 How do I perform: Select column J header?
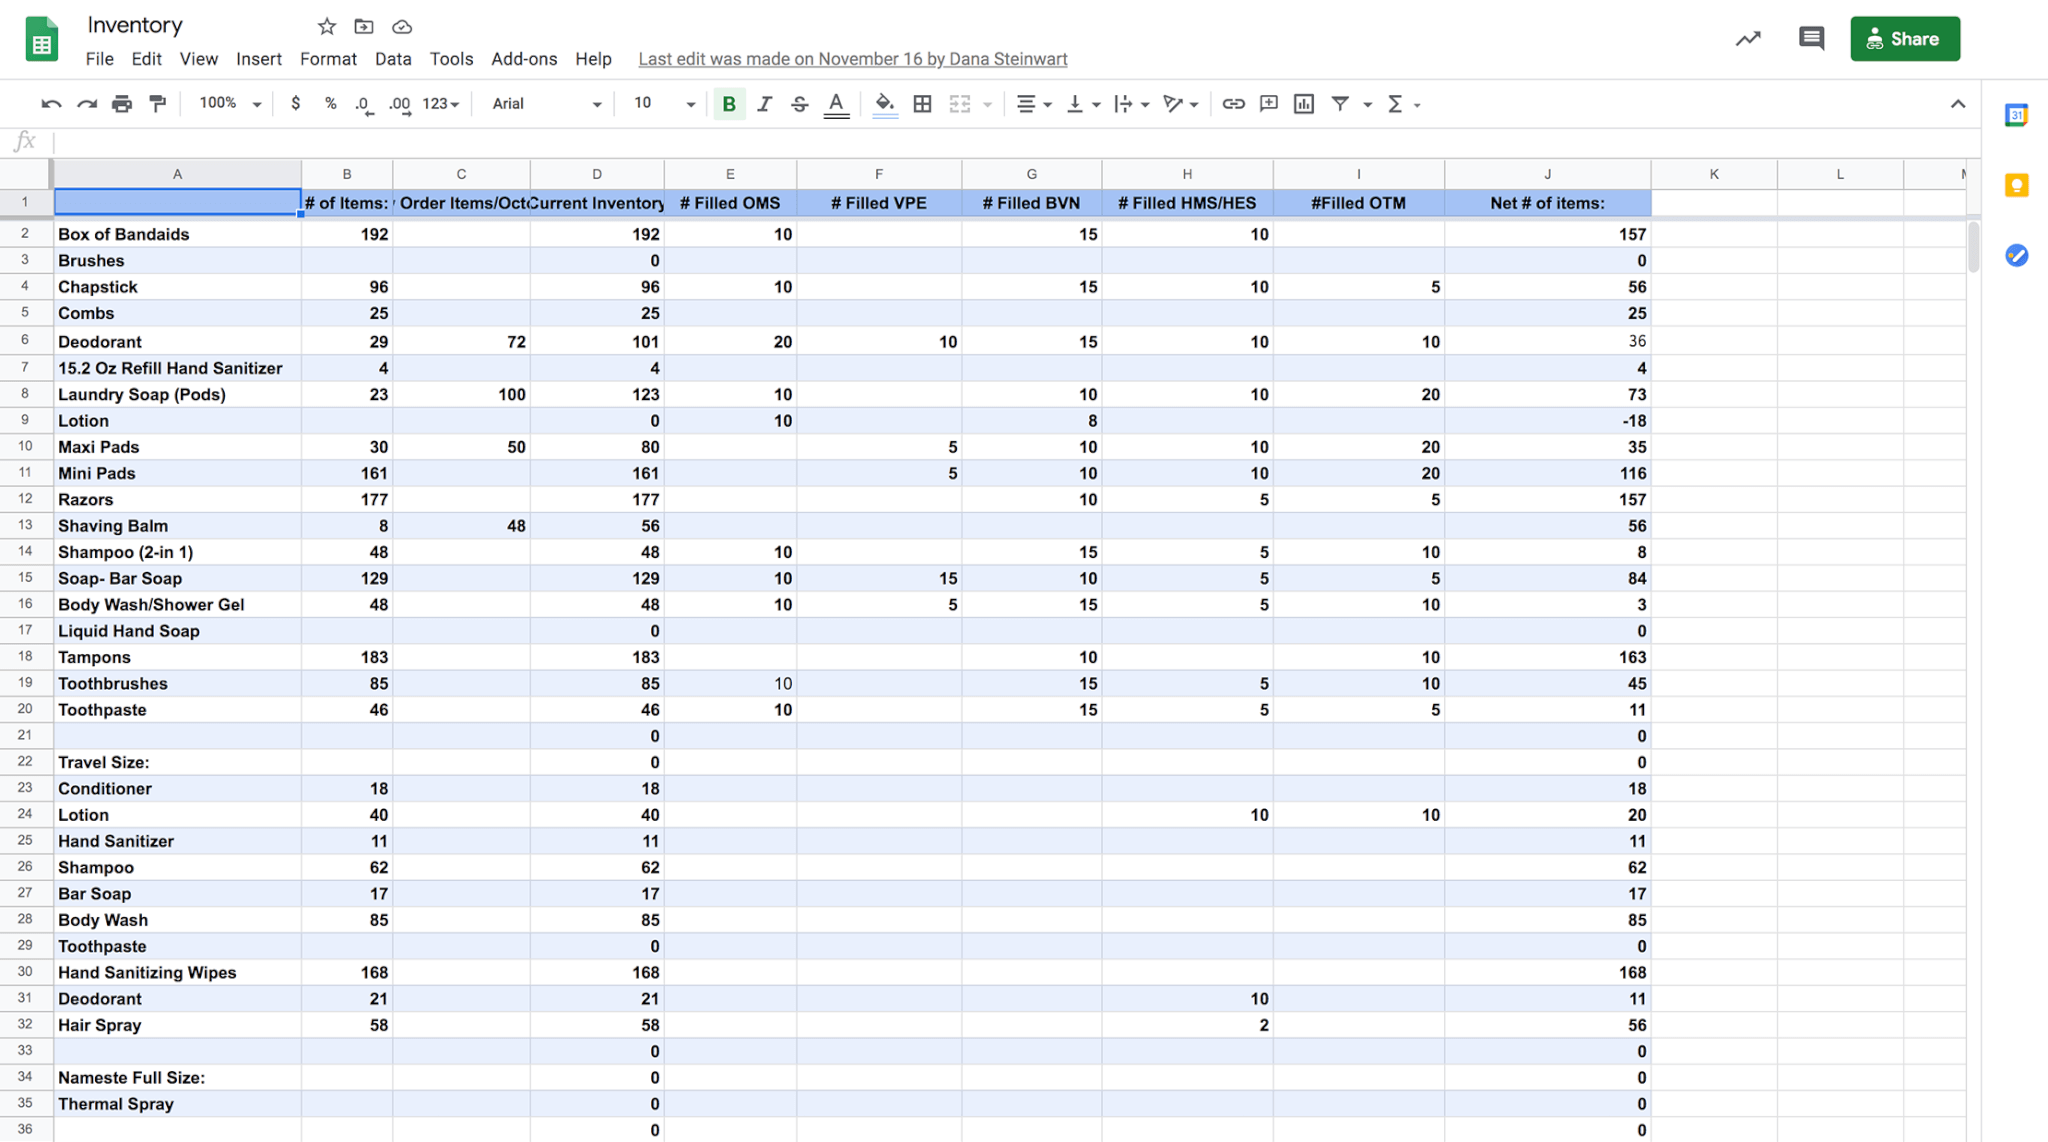coord(1547,174)
